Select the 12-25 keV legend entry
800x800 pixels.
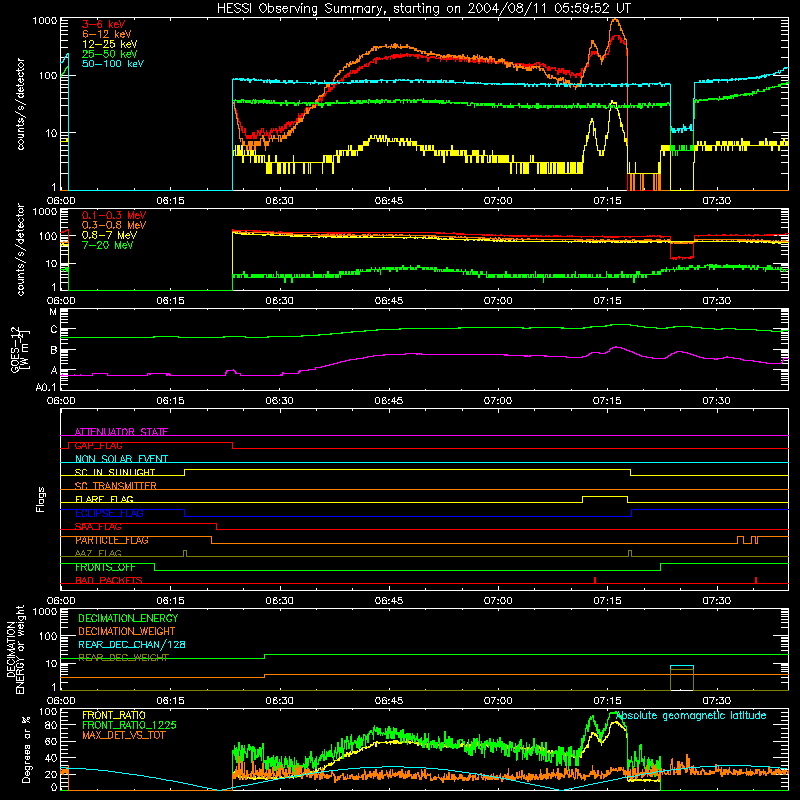pos(110,44)
